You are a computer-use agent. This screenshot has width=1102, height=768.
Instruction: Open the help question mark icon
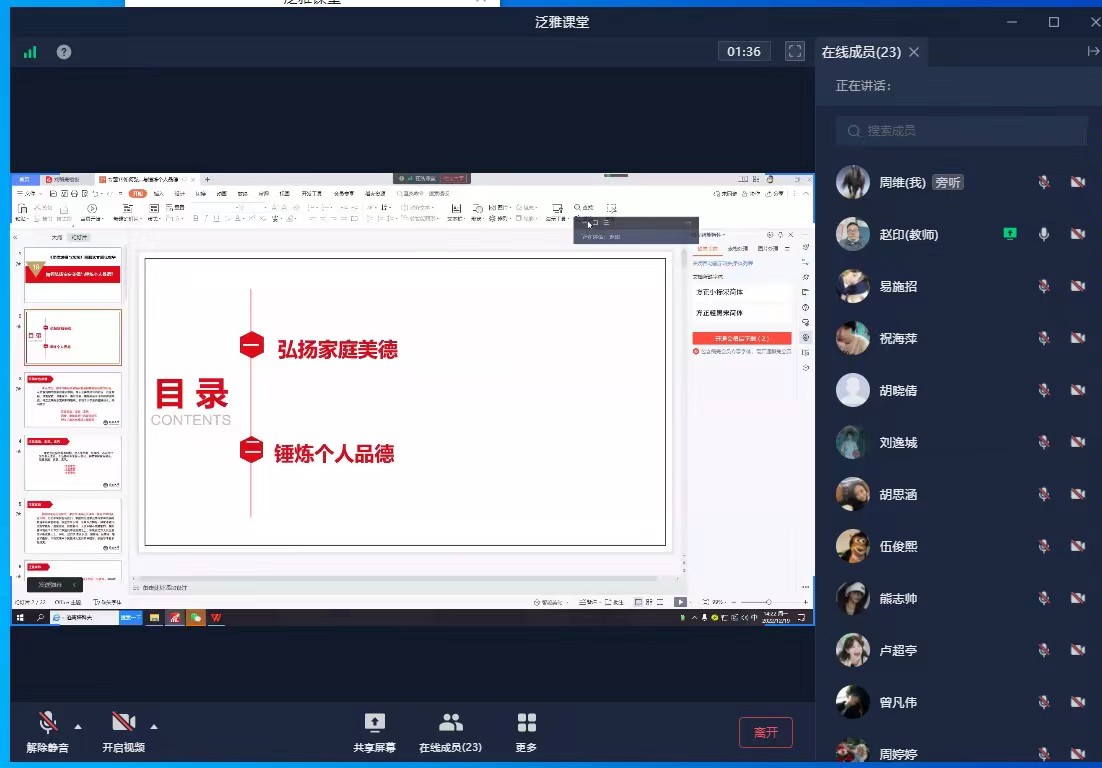click(64, 52)
